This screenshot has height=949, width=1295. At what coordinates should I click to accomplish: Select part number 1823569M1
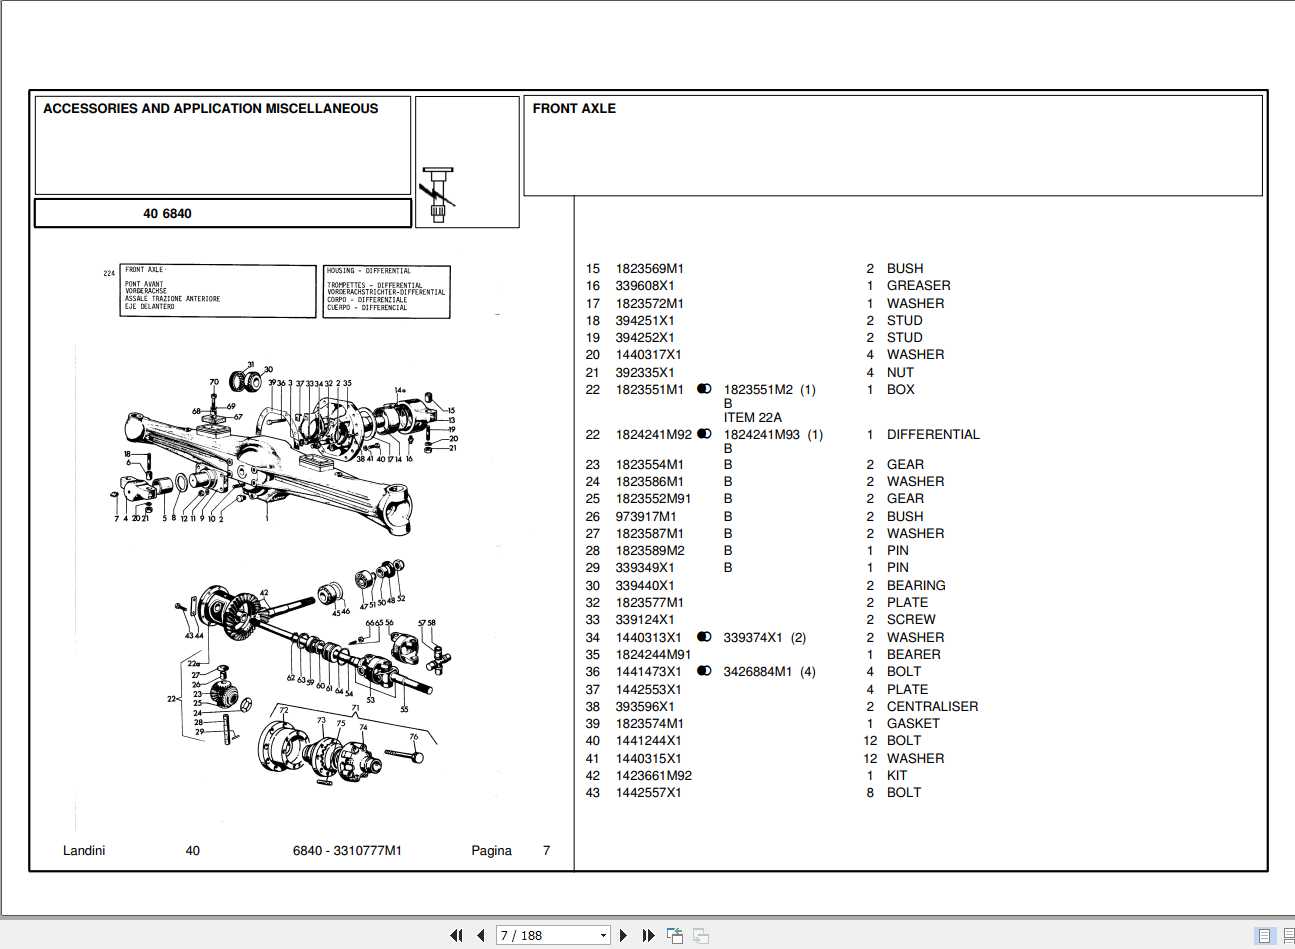[x=650, y=268]
